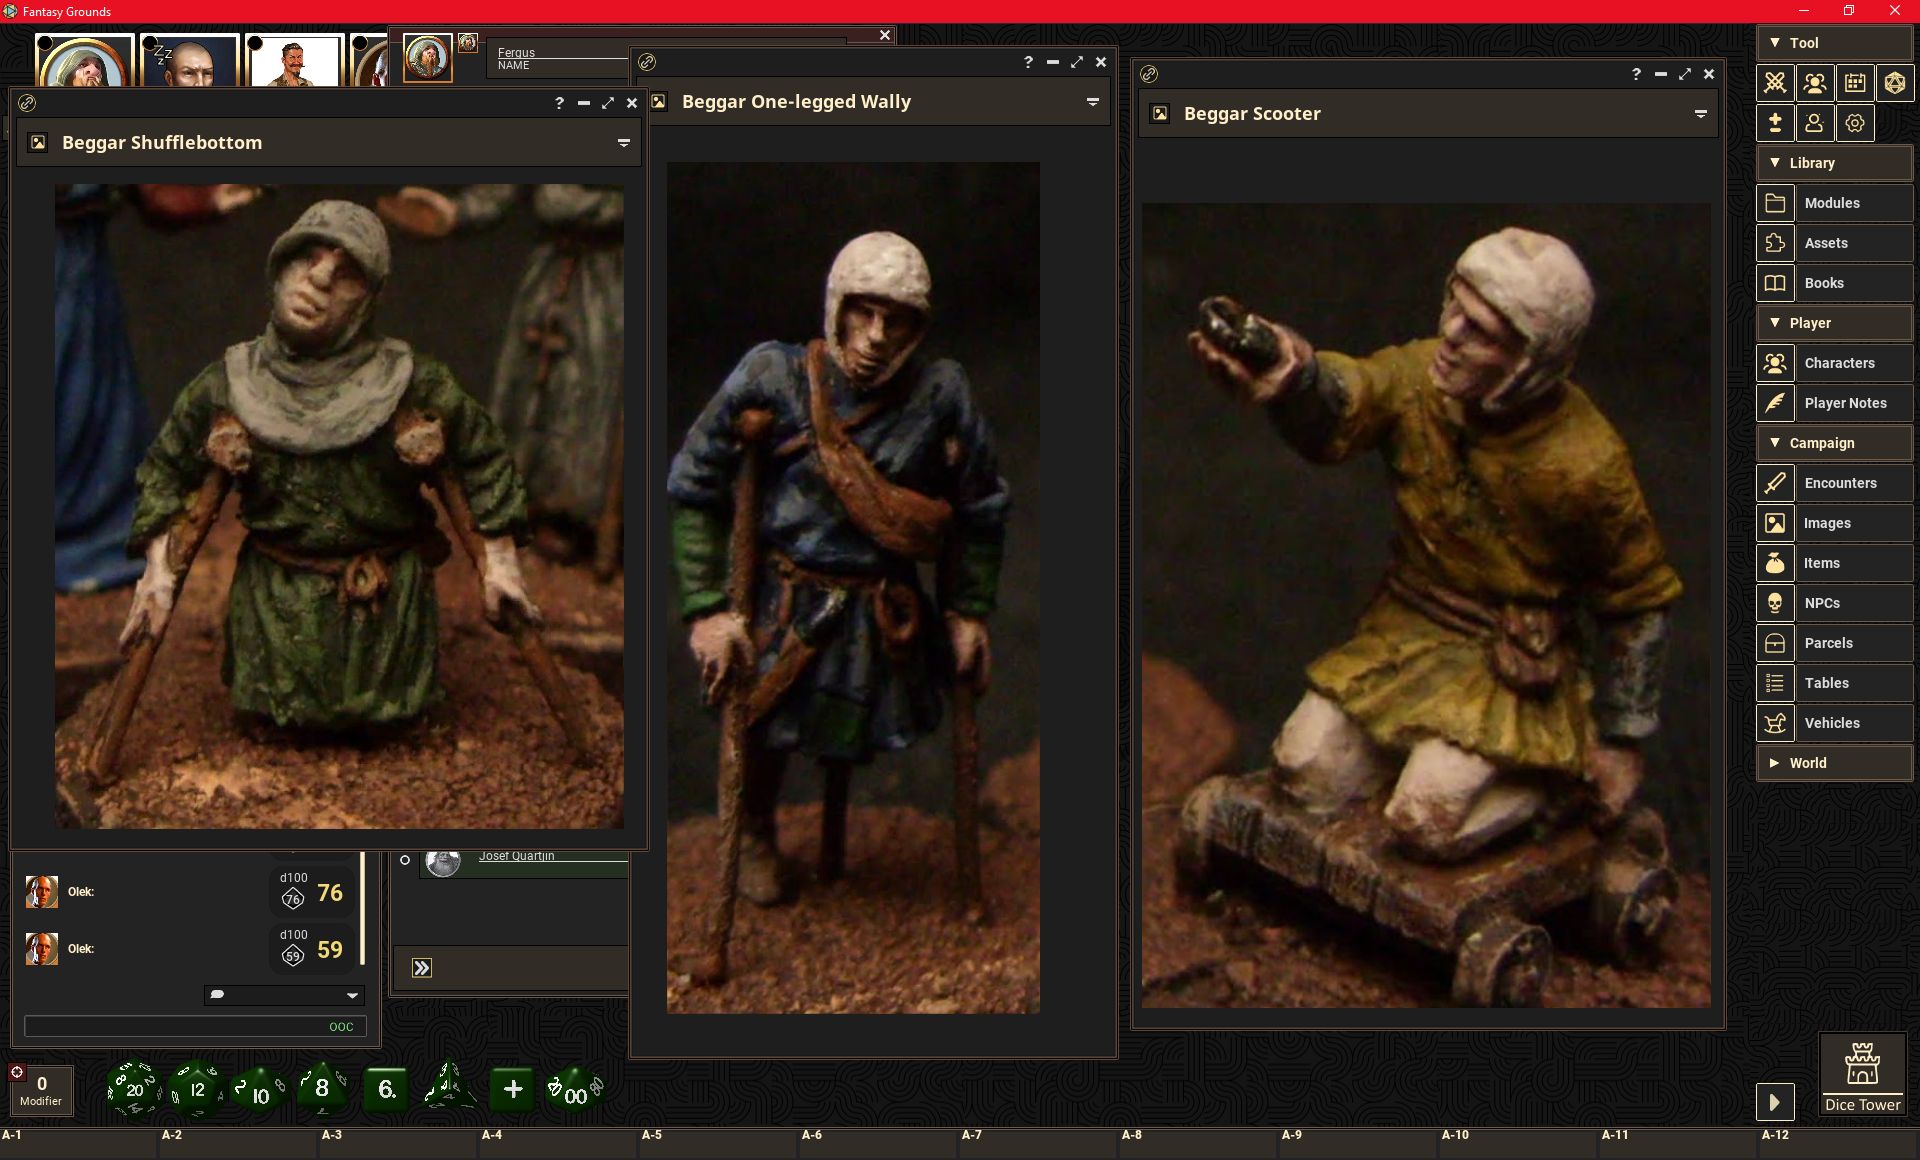Open Tables in the sidebar

(x=1834, y=683)
